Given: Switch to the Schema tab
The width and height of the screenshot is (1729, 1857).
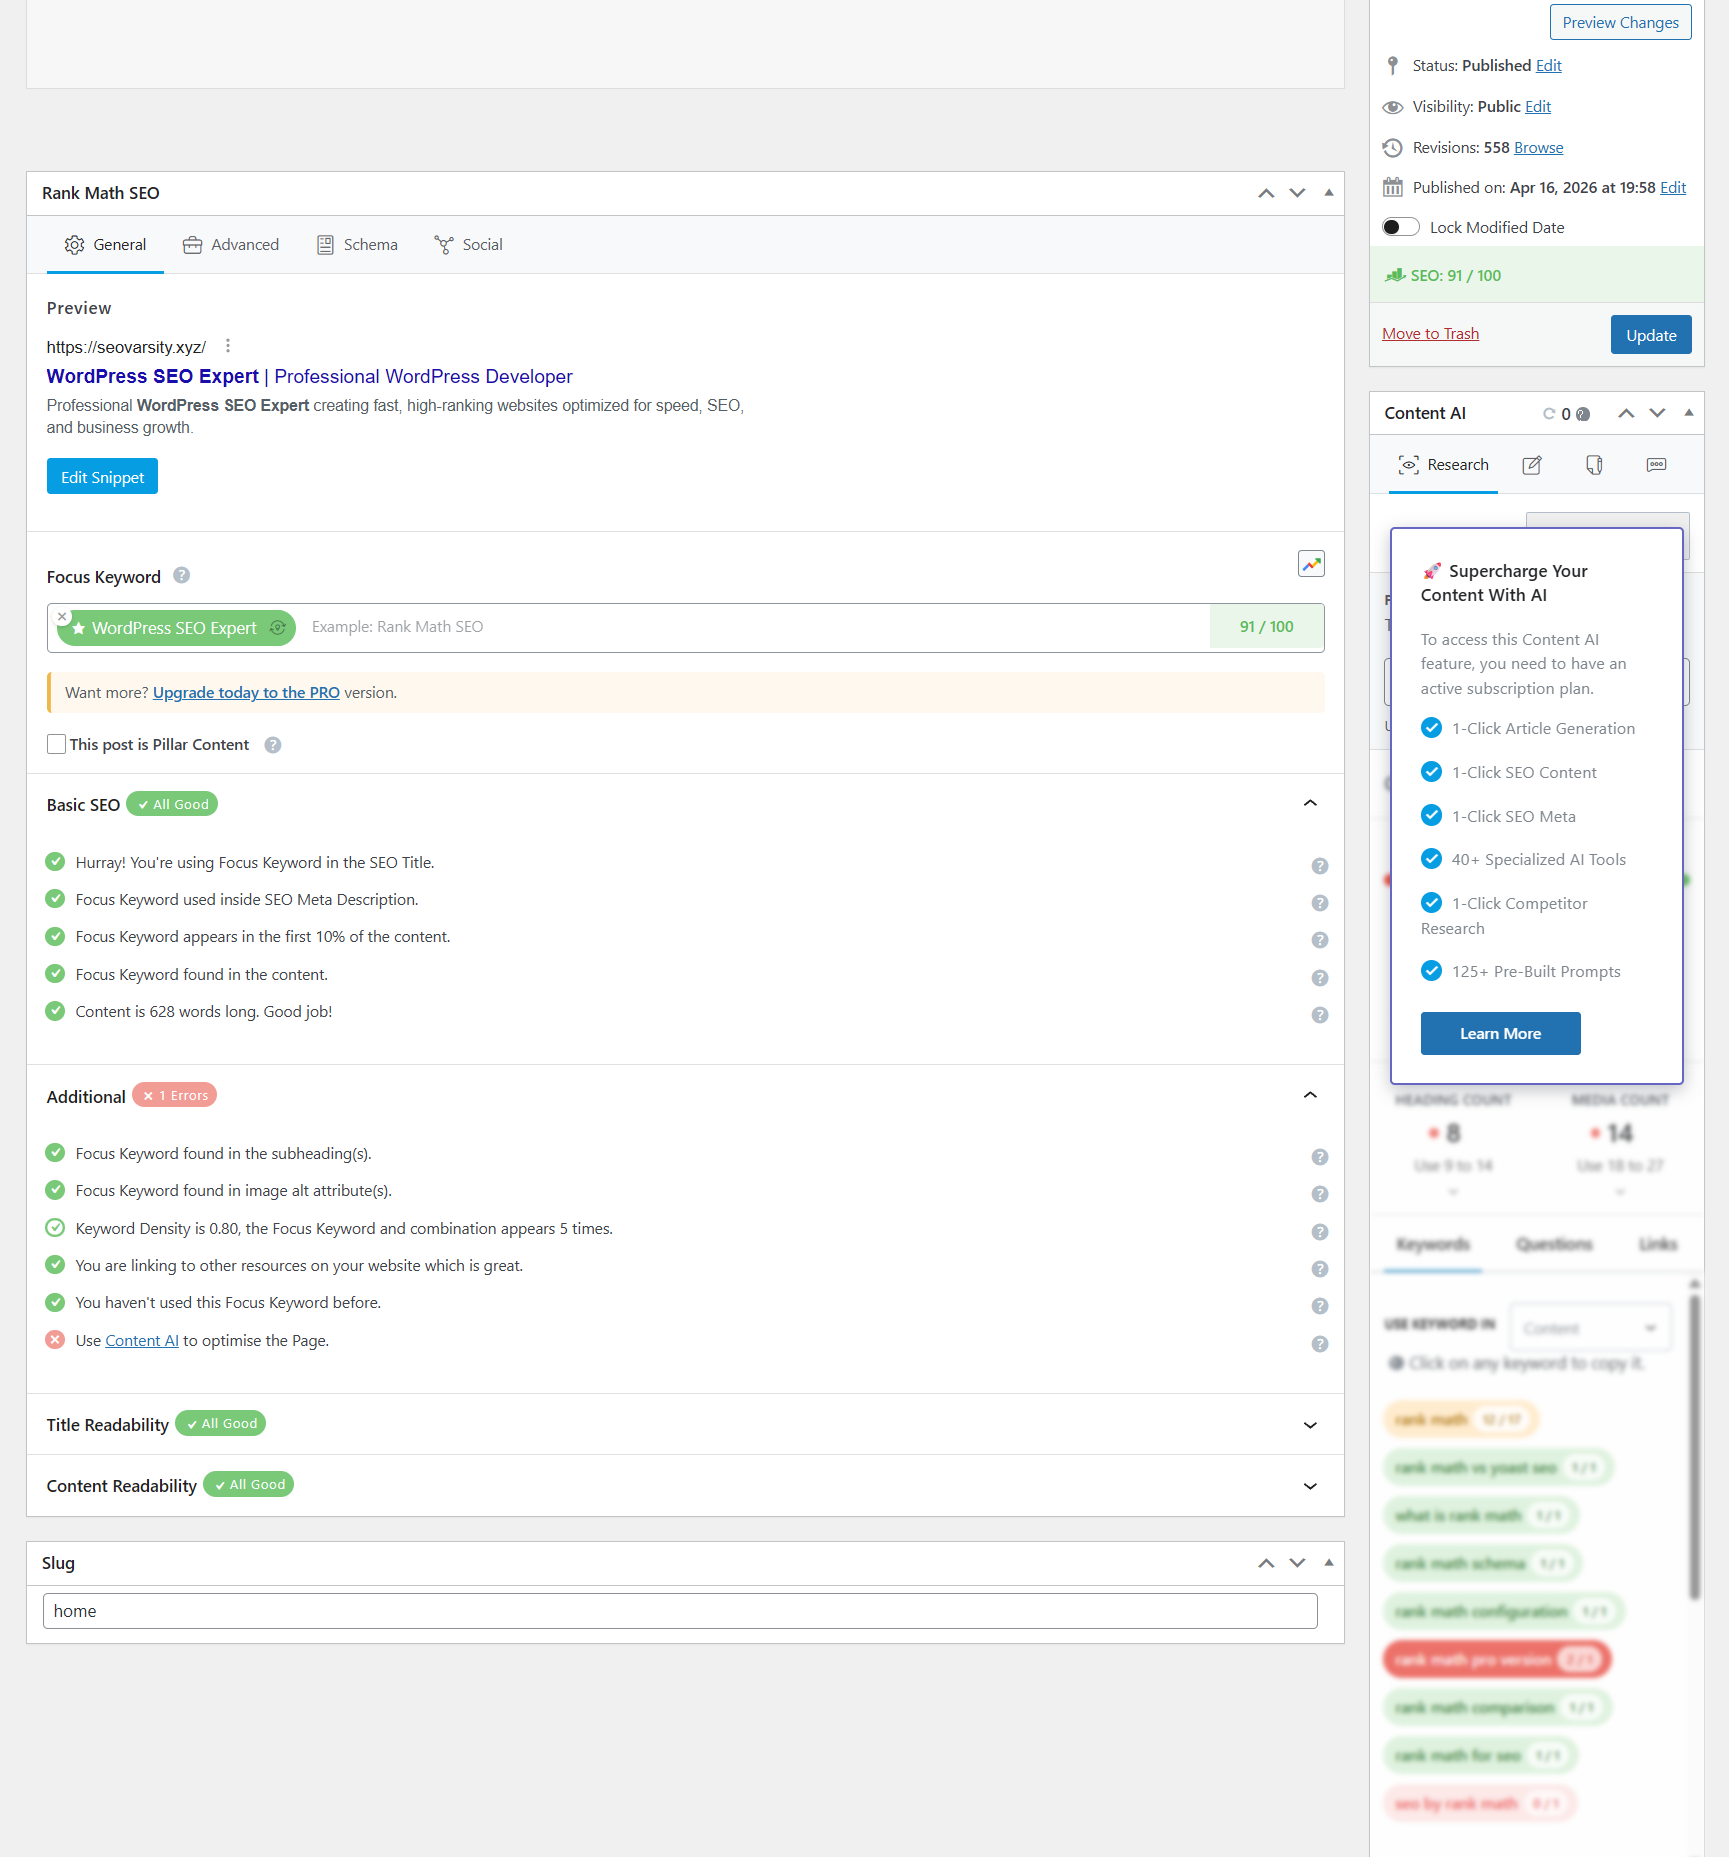Looking at the screenshot, I should pos(357,245).
